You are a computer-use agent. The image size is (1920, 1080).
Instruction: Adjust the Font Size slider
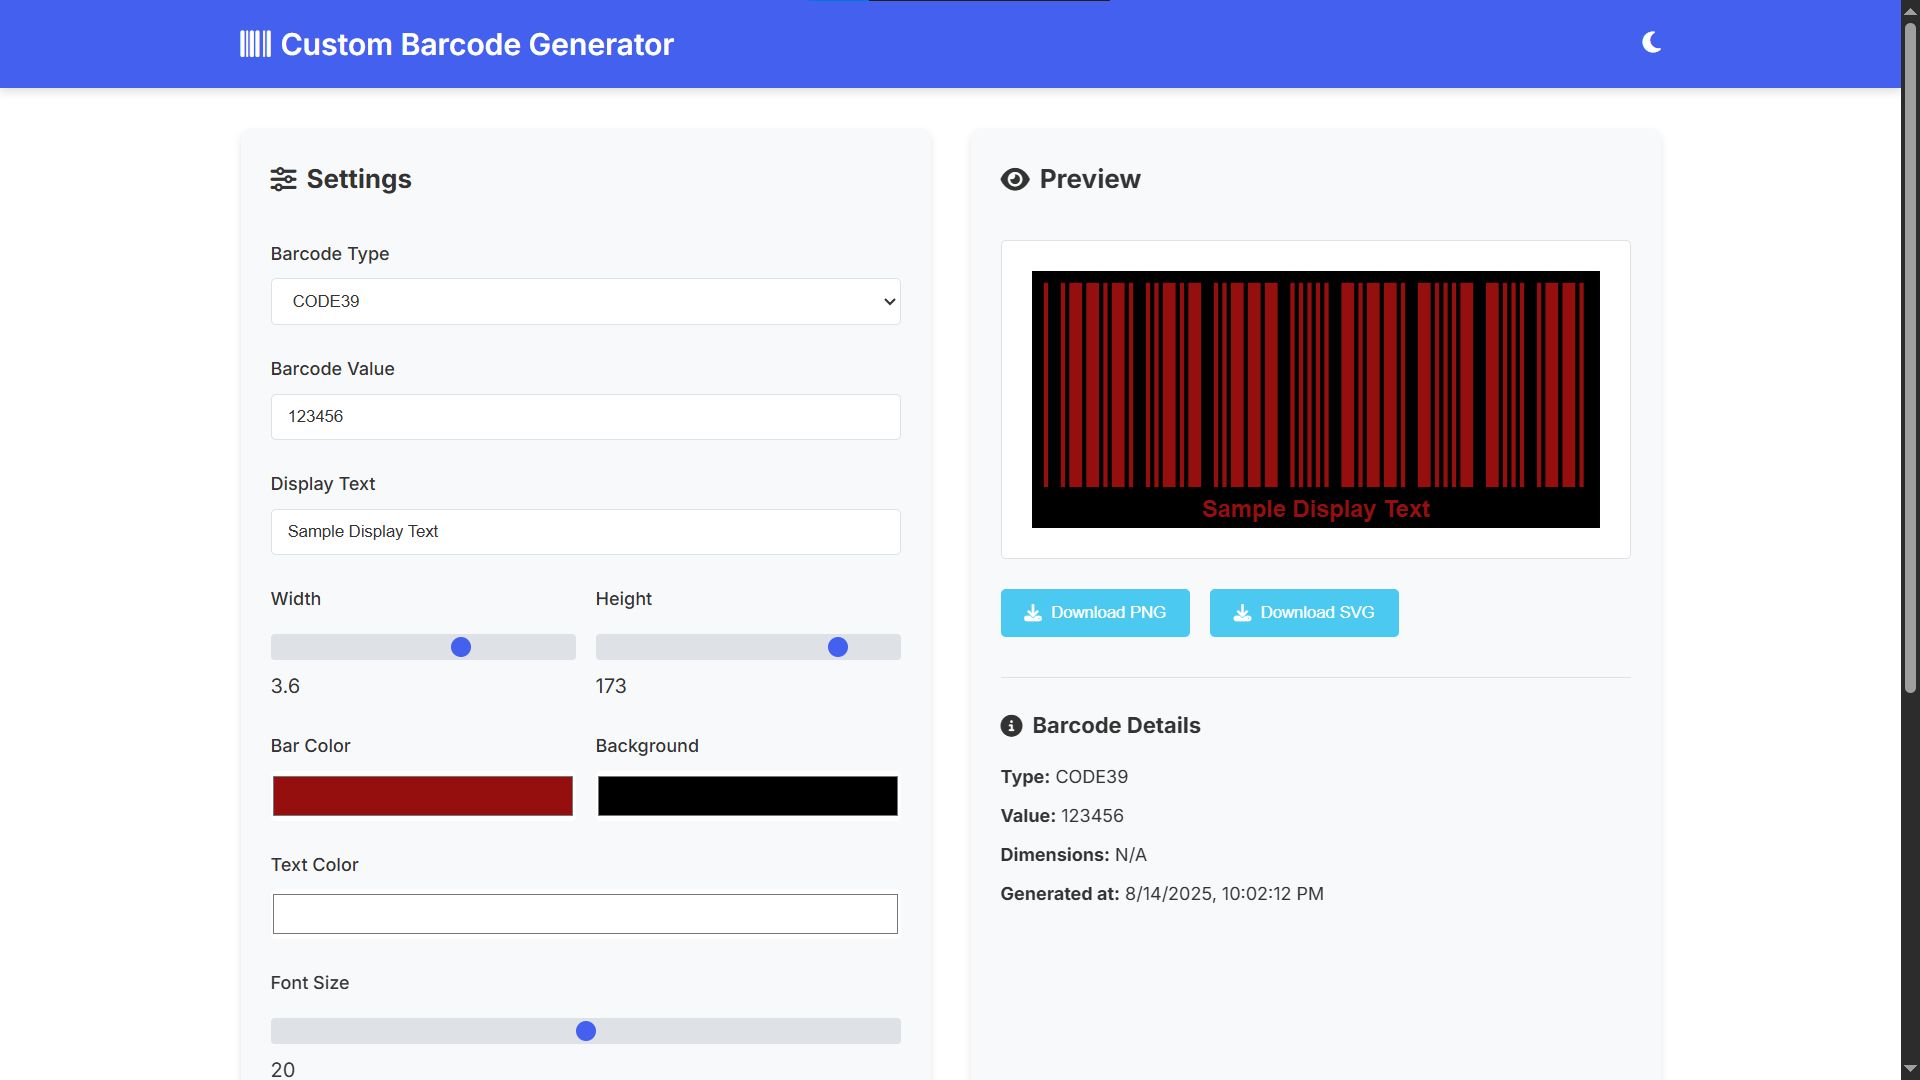[585, 1031]
